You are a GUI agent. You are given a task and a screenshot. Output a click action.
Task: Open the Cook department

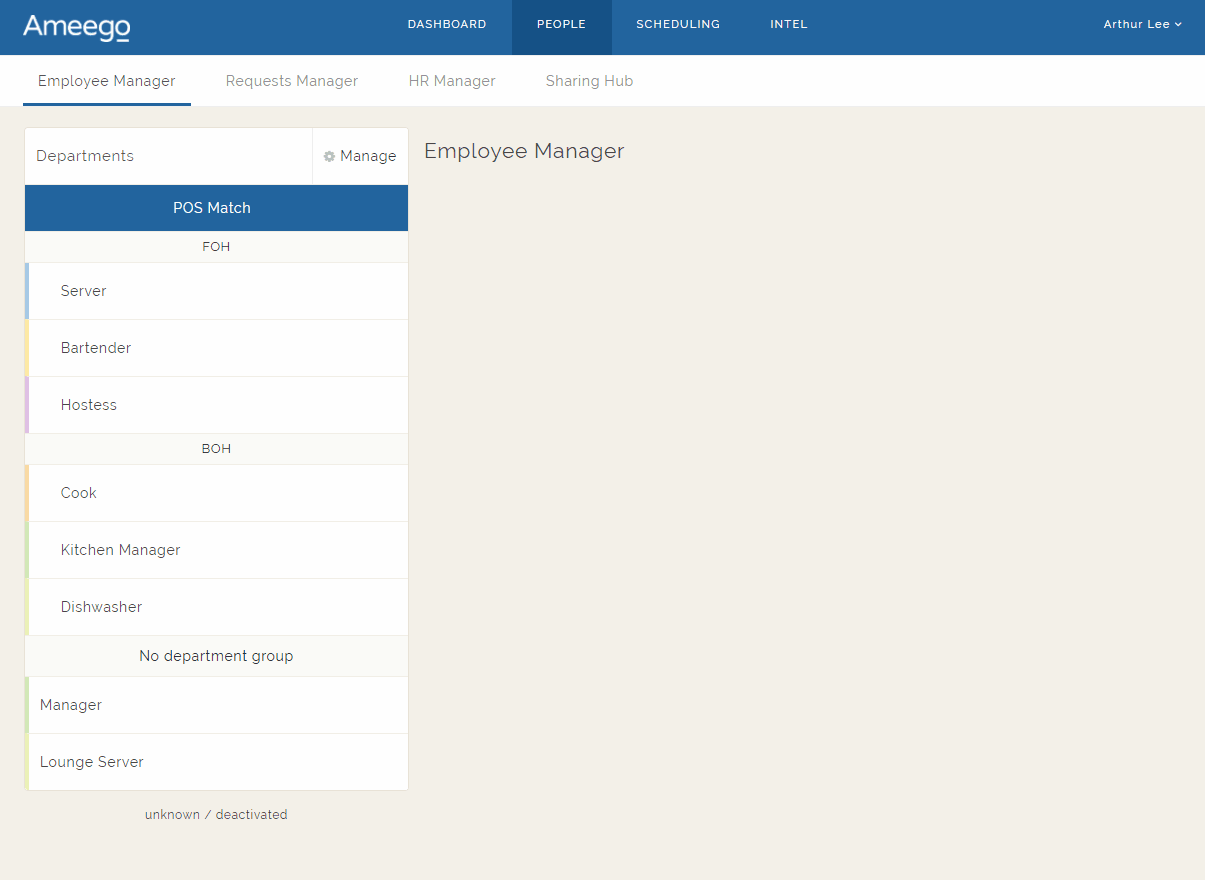point(79,493)
